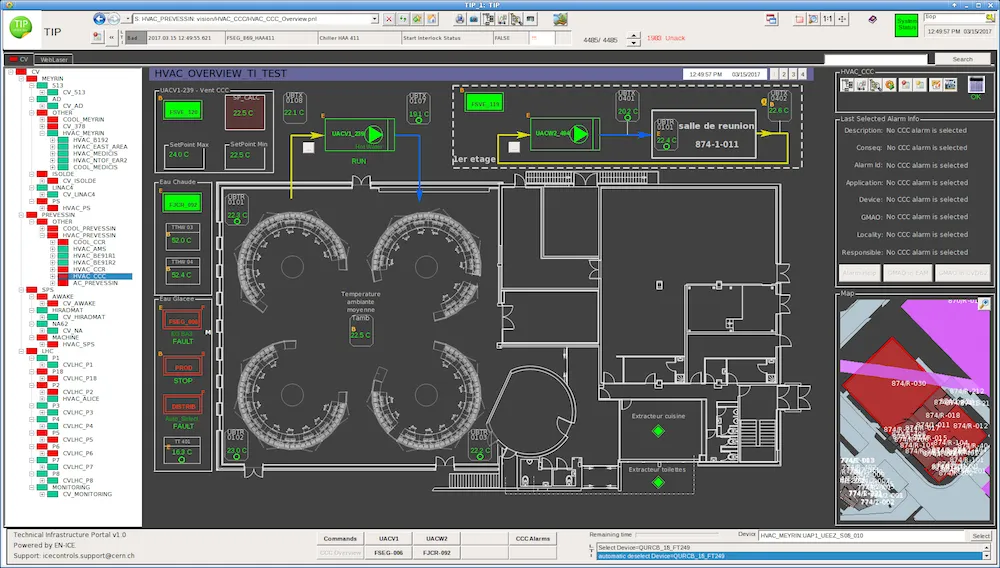The height and width of the screenshot is (568, 1000).
Task: Click the UACW2 bottom button
Action: click(x=437, y=539)
